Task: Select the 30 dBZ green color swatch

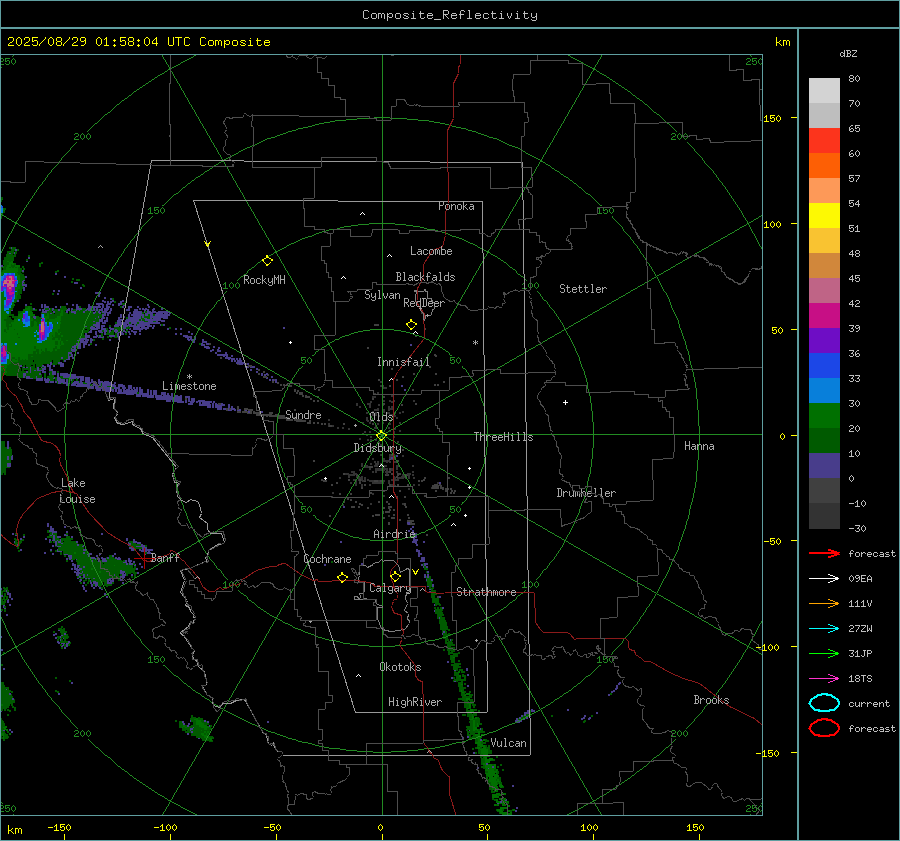Action: coord(824,416)
